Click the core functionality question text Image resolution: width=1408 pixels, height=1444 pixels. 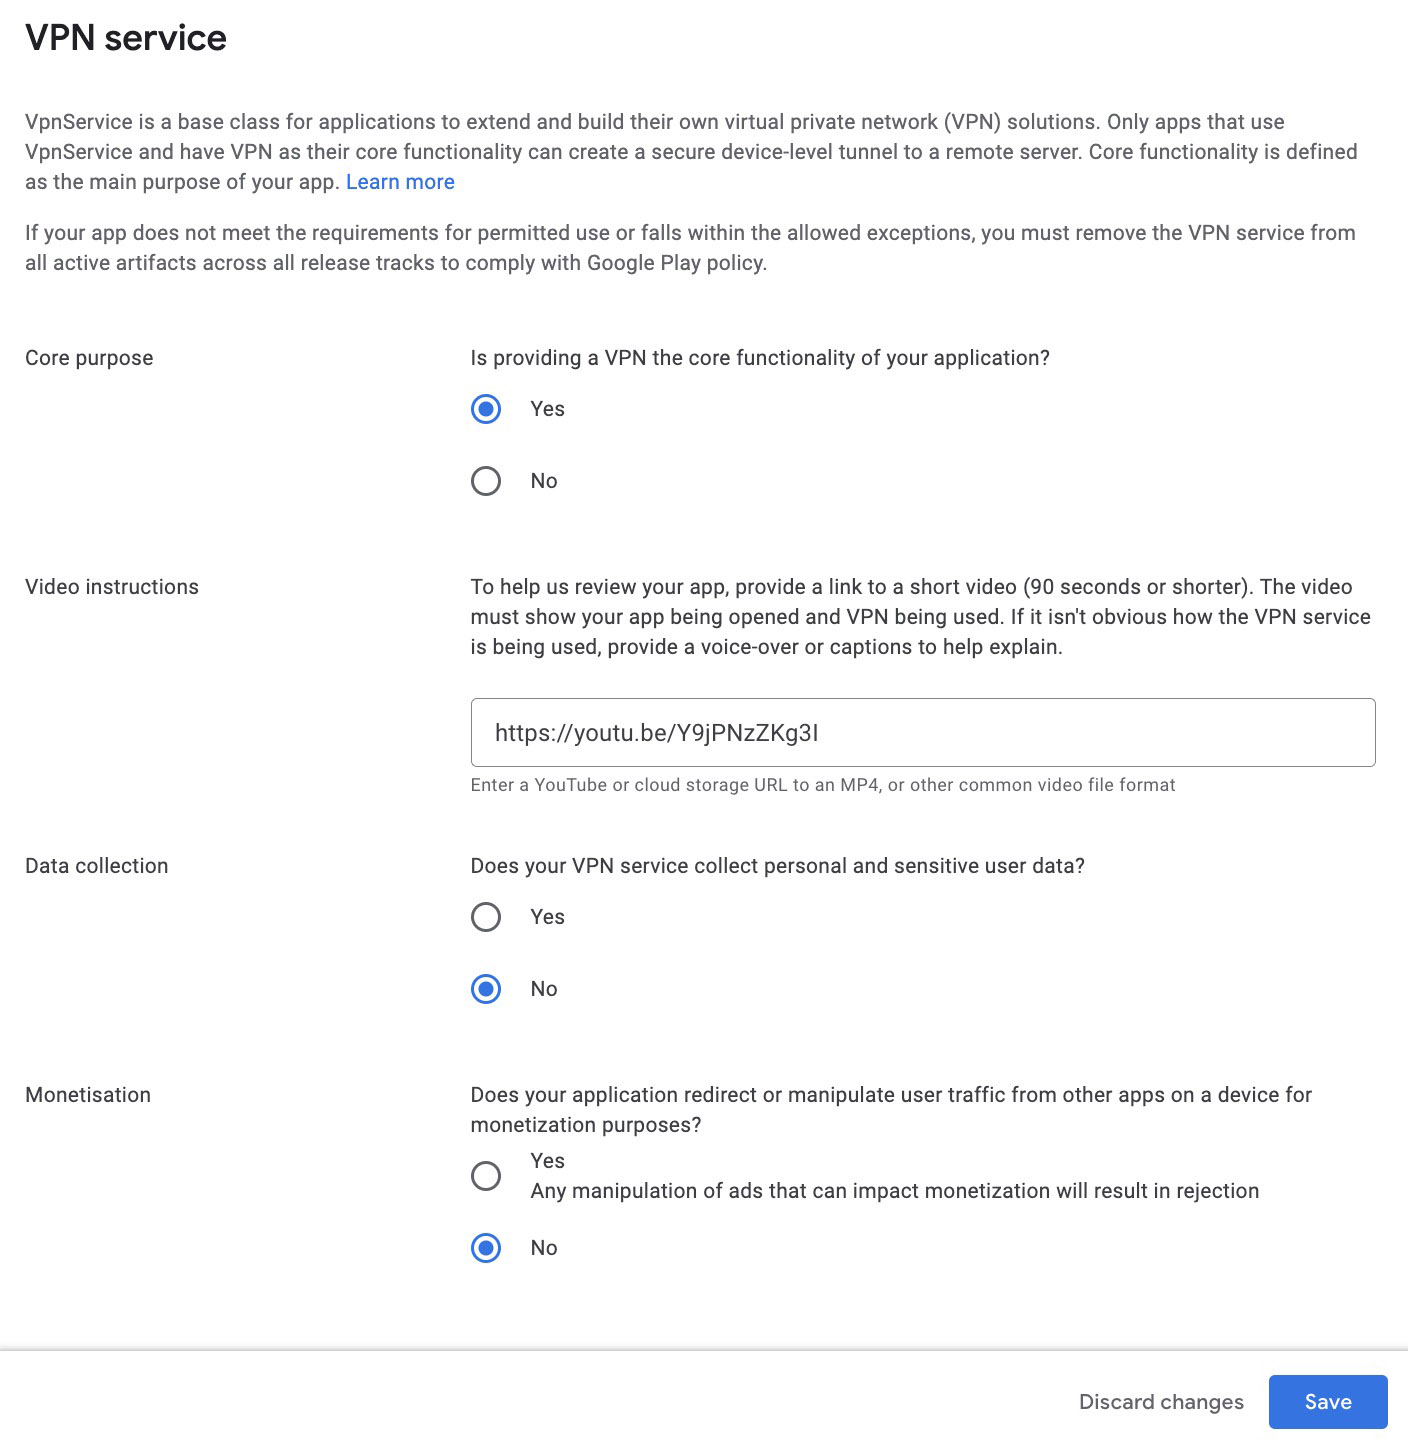pyautogui.click(x=760, y=358)
